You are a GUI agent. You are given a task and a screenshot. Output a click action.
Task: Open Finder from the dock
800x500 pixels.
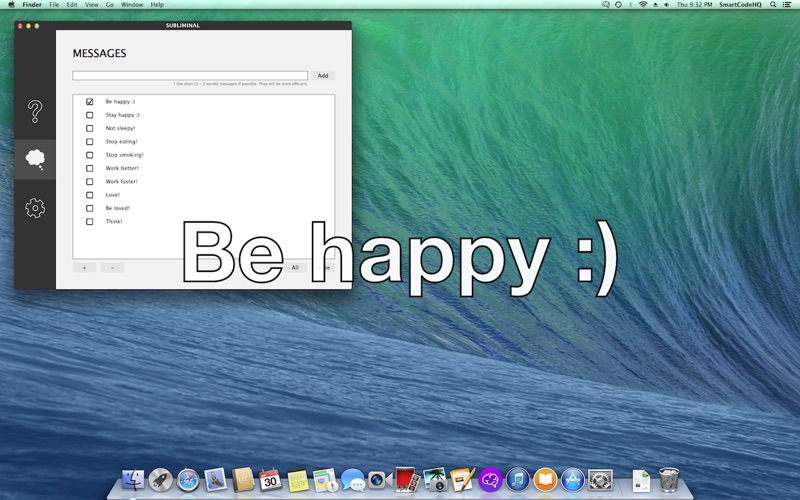(133, 480)
